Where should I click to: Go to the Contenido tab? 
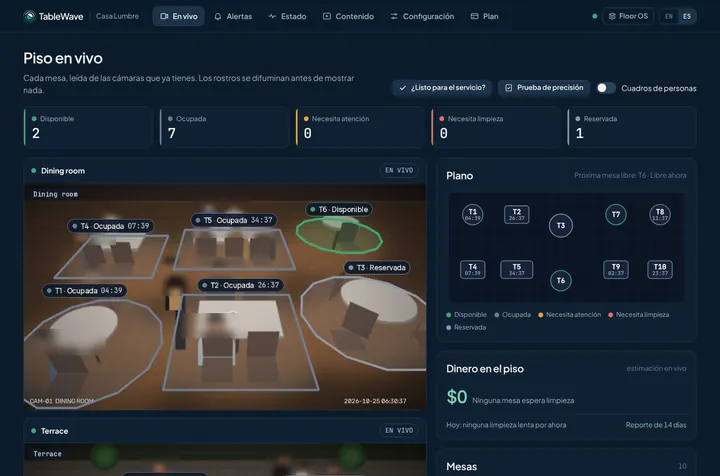point(349,17)
